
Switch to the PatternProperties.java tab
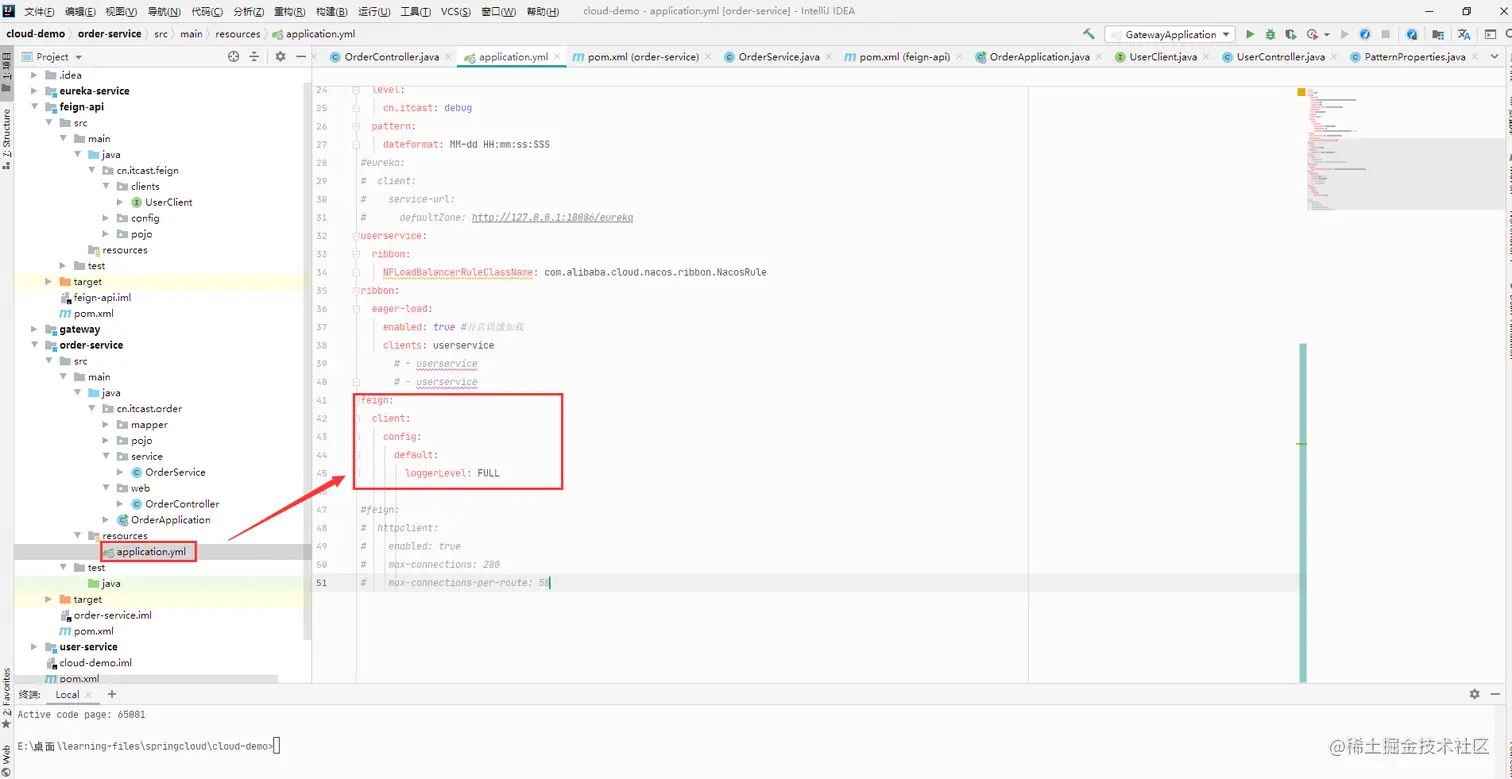click(x=1415, y=57)
